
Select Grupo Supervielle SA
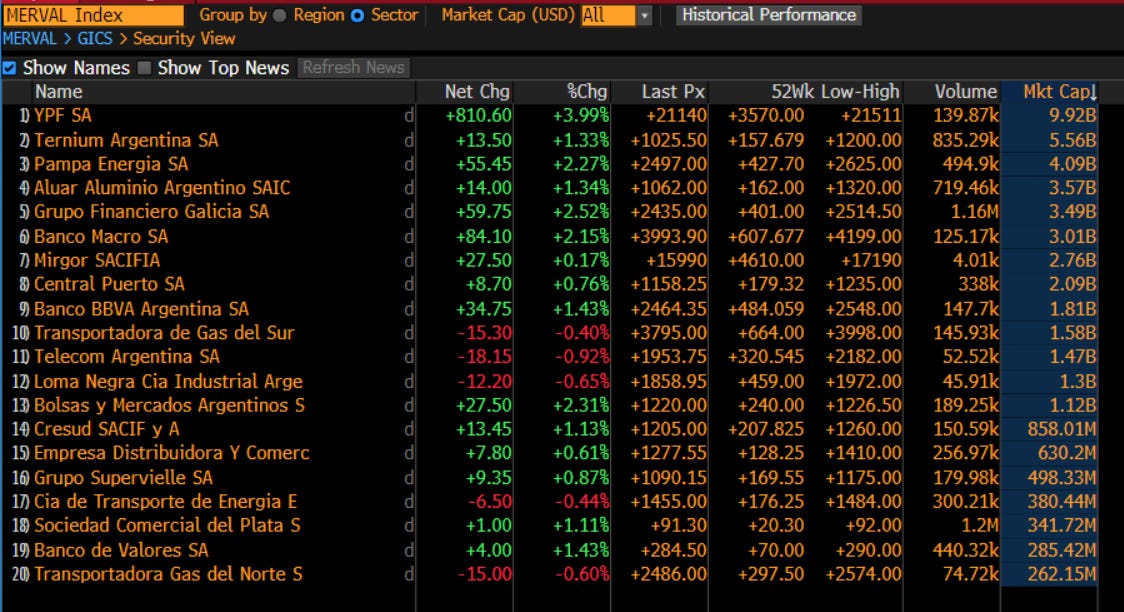[123, 477]
